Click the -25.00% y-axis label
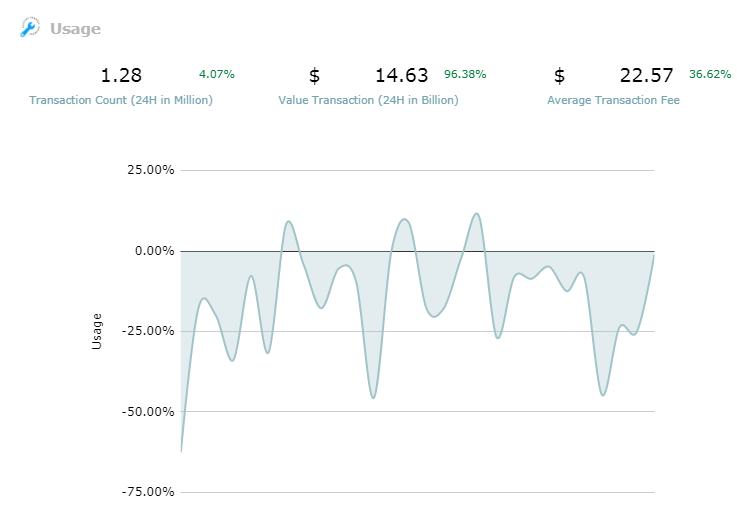The height and width of the screenshot is (515, 737). coord(147,331)
